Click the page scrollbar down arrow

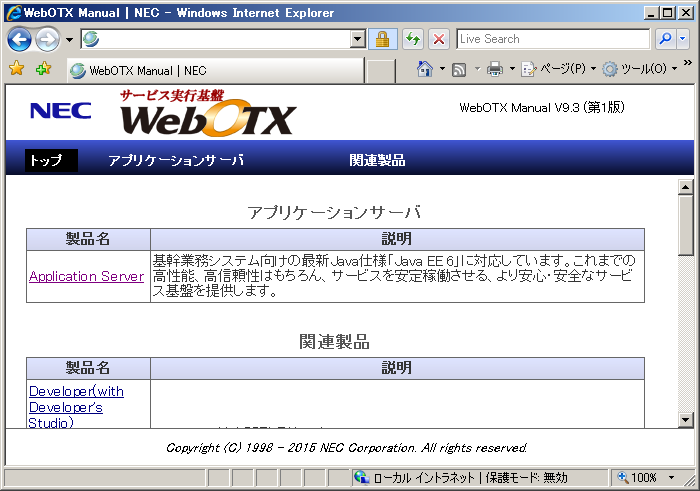pyautogui.click(x=685, y=419)
